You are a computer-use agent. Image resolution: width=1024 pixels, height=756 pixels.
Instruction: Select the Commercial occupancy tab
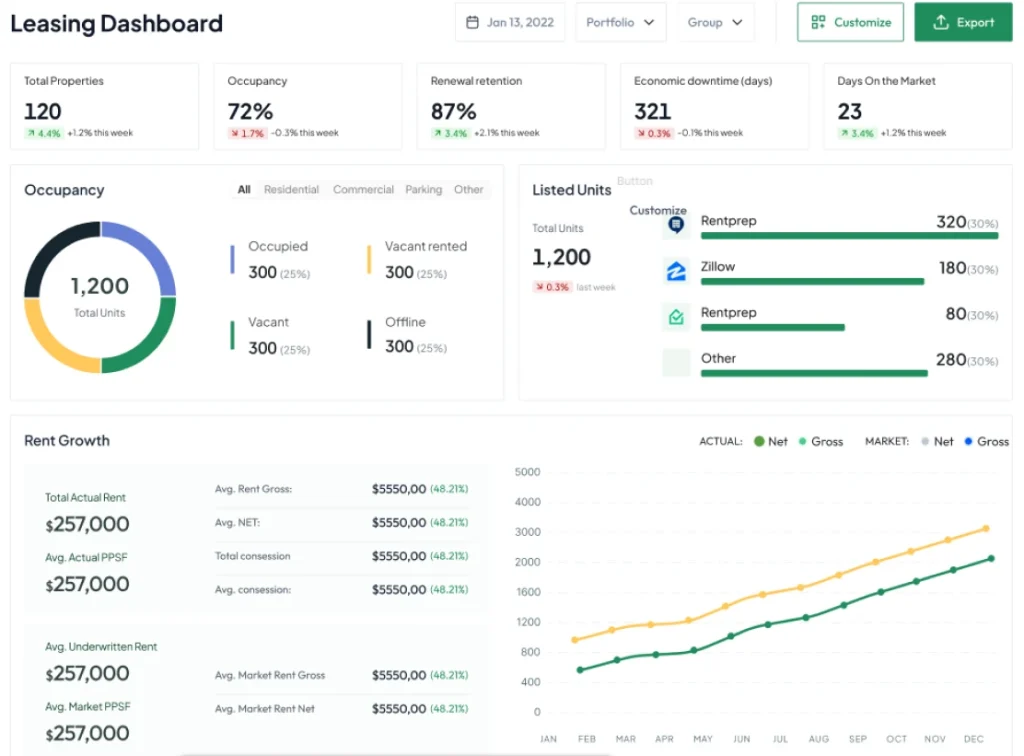[x=363, y=189]
